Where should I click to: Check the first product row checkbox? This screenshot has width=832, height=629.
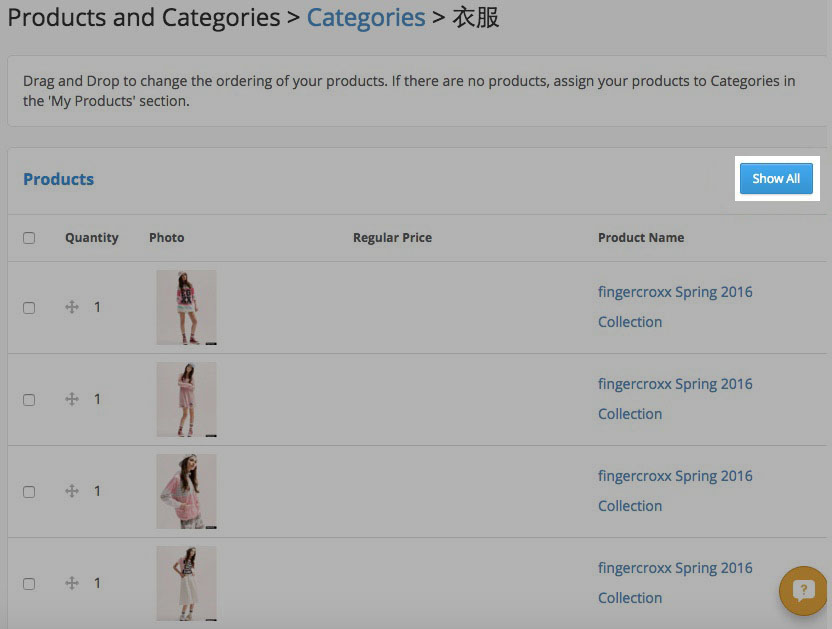tap(29, 308)
